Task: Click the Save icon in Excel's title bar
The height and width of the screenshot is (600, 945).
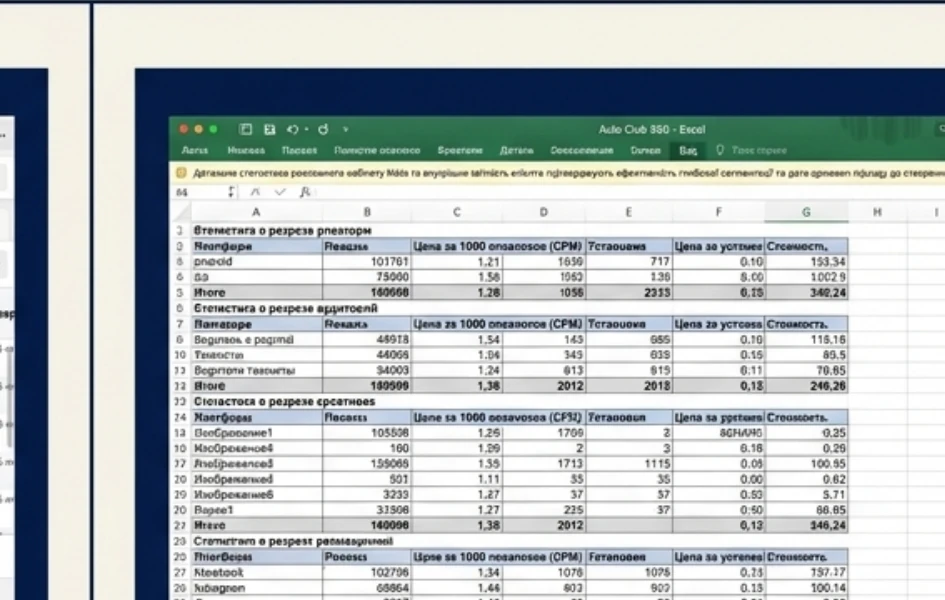Action: (269, 130)
